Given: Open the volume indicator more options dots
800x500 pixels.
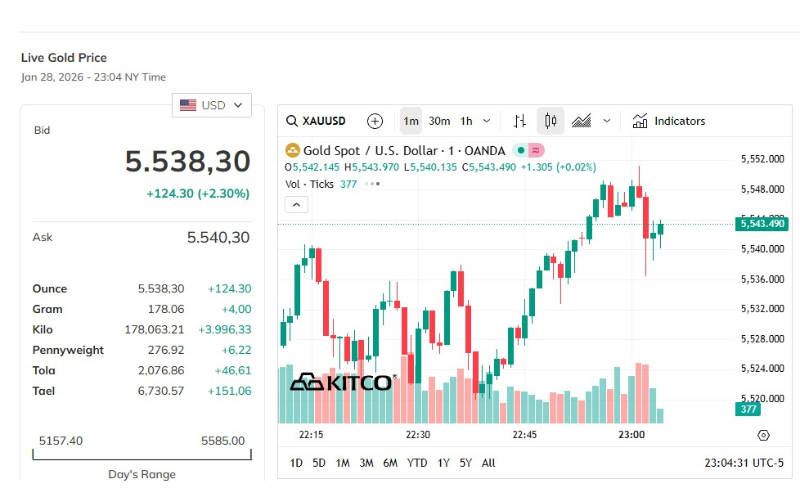Looking at the screenshot, I should pyautogui.click(x=372, y=184).
